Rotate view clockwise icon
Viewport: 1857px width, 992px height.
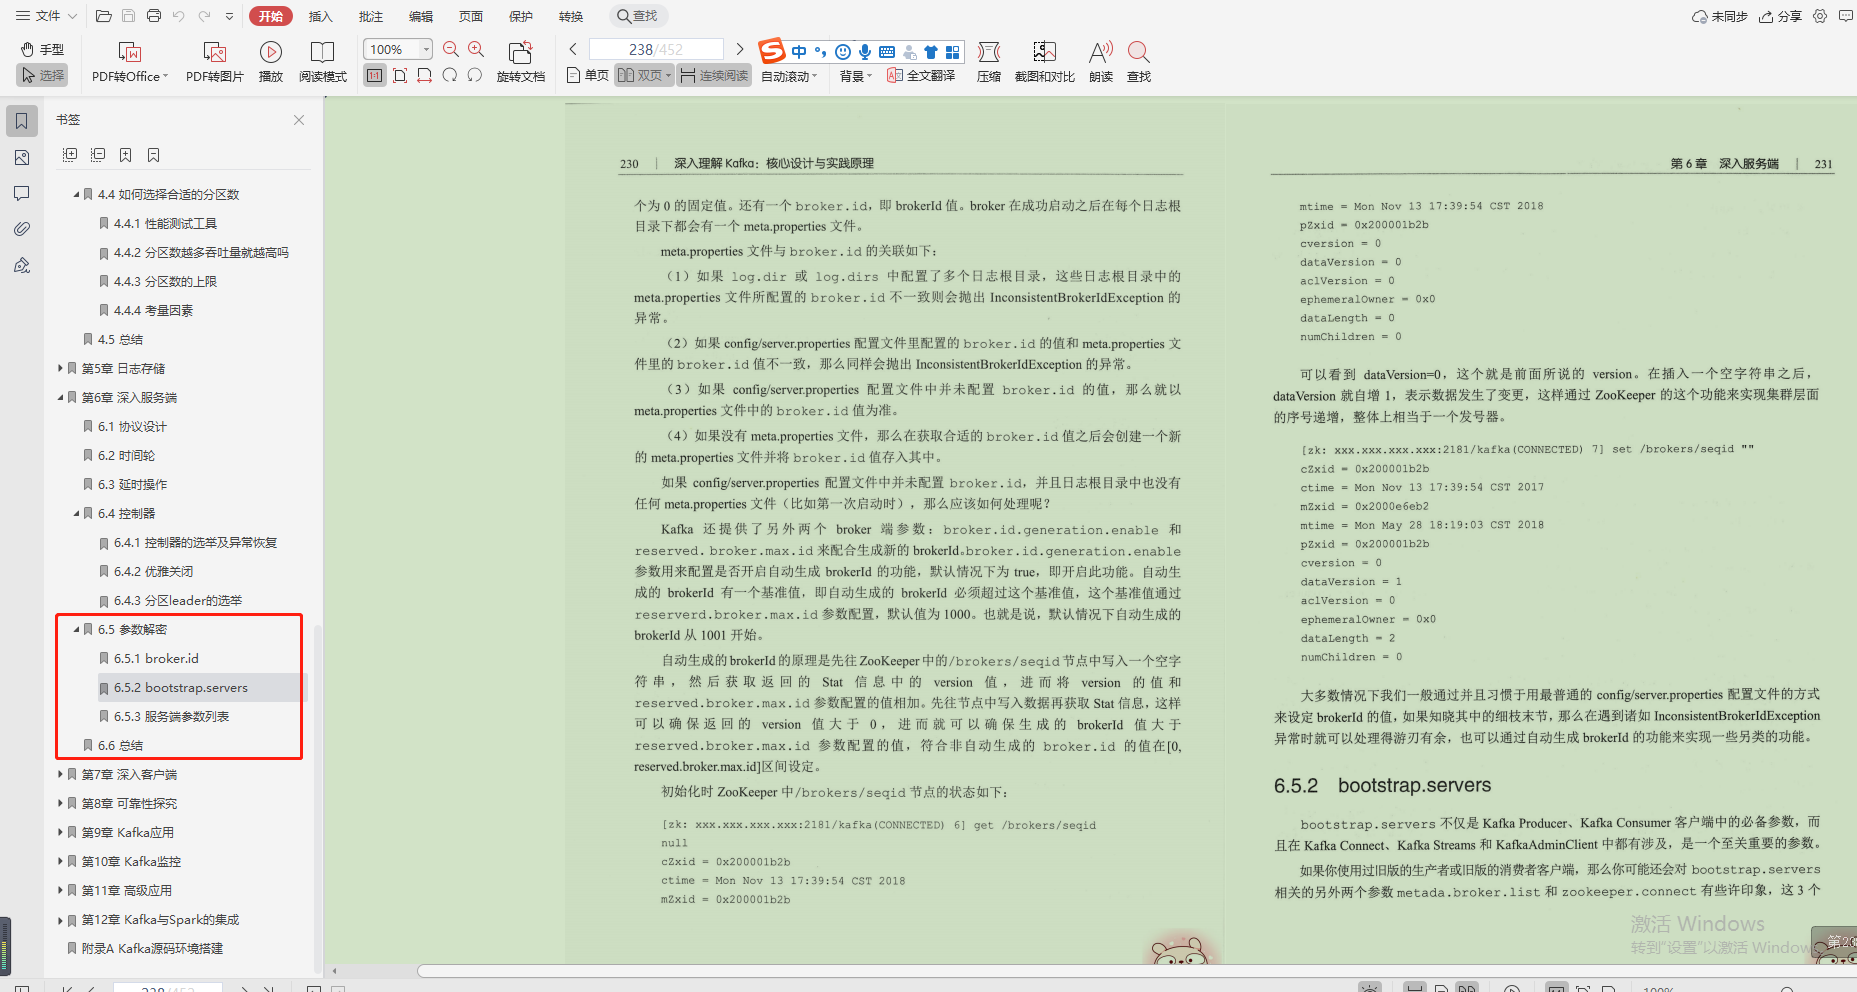tap(475, 75)
